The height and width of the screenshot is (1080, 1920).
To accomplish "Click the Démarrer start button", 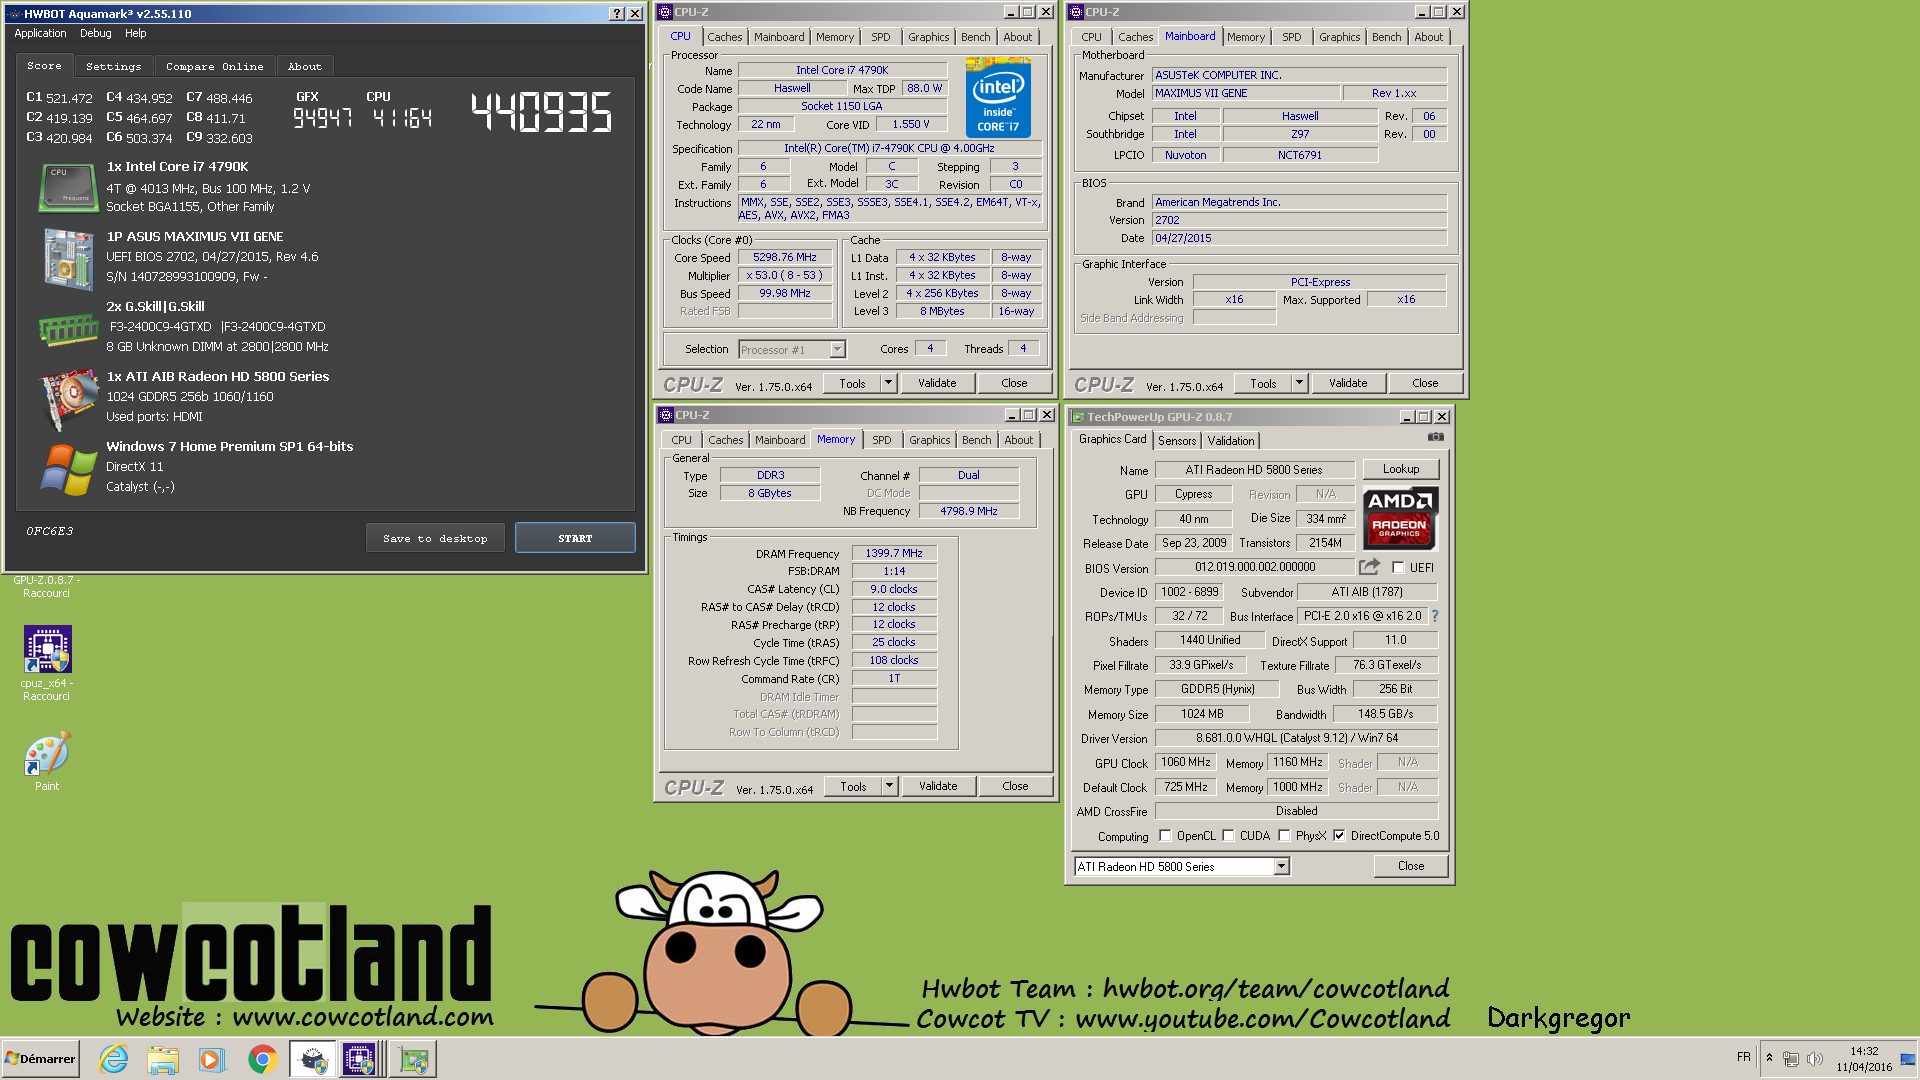I will pos(40,1059).
